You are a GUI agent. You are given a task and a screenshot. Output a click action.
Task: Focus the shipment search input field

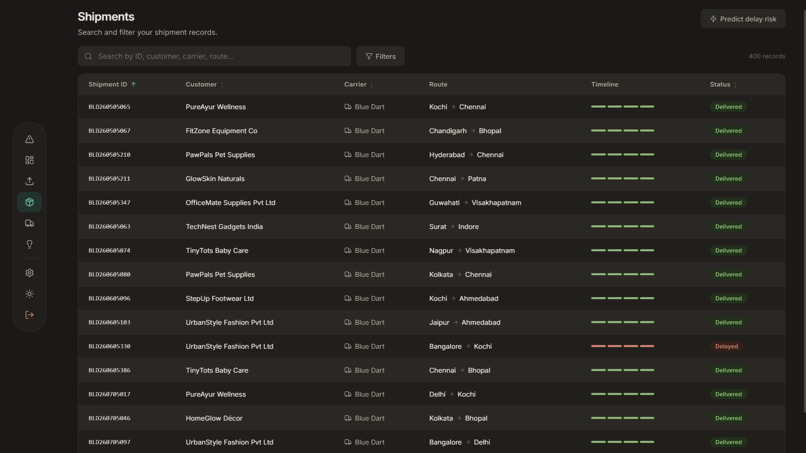click(214, 56)
